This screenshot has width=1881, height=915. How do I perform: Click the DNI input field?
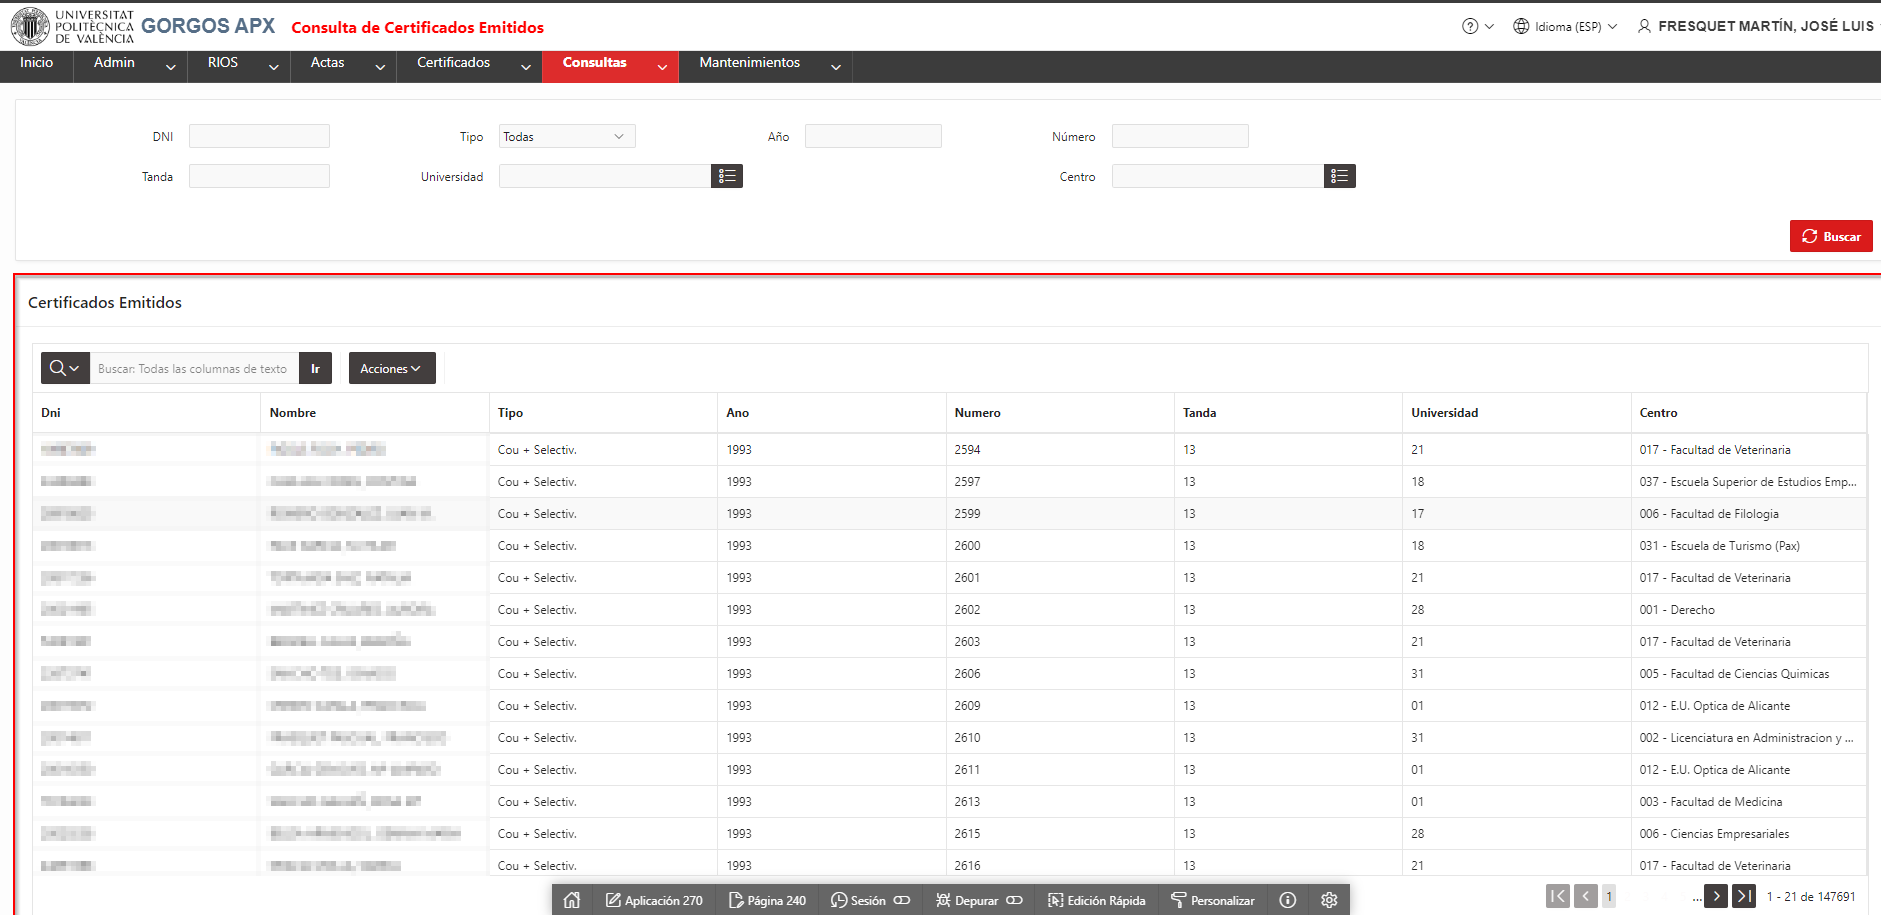(259, 136)
